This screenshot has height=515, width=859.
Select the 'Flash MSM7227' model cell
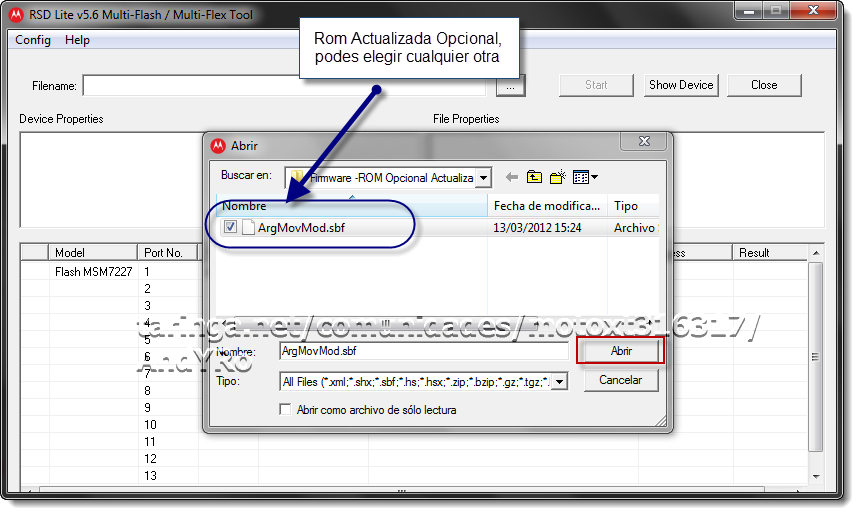click(94, 272)
